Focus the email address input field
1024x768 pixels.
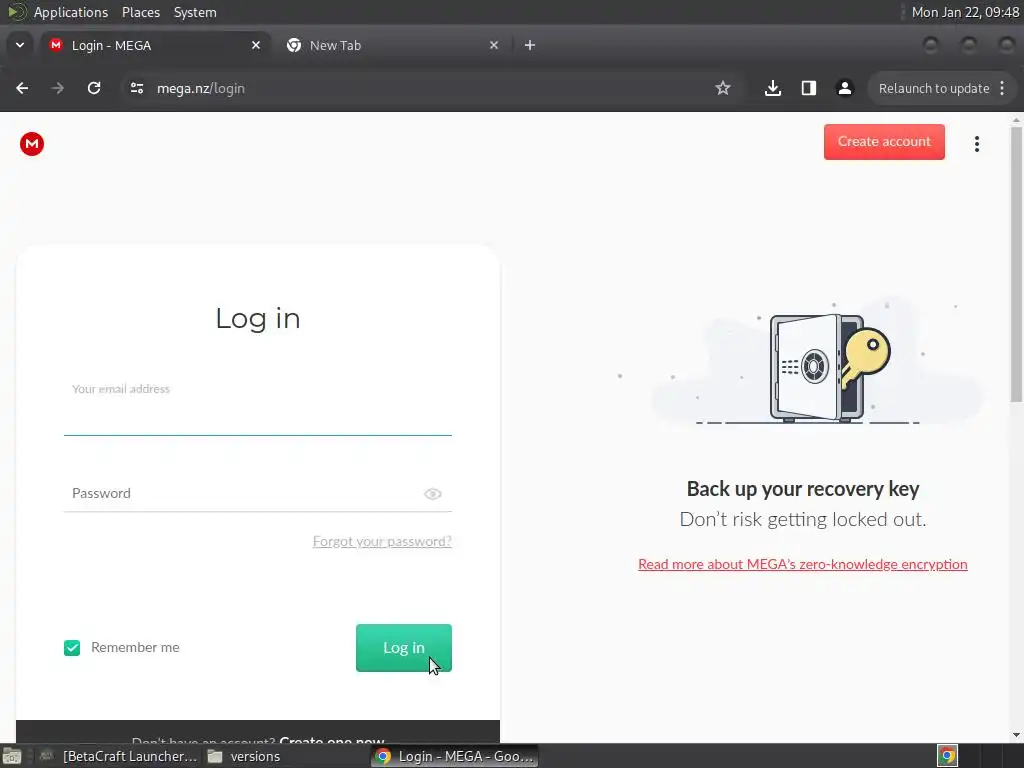[257, 419]
